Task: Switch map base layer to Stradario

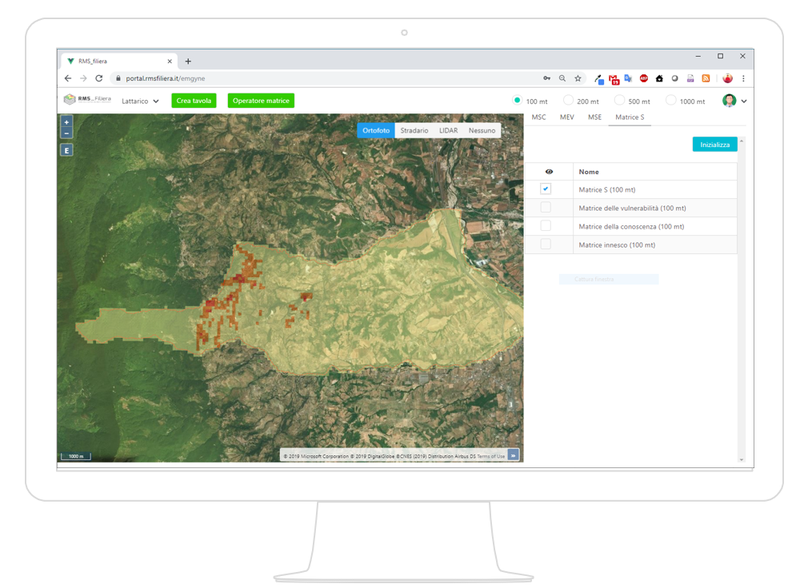Action: click(414, 130)
